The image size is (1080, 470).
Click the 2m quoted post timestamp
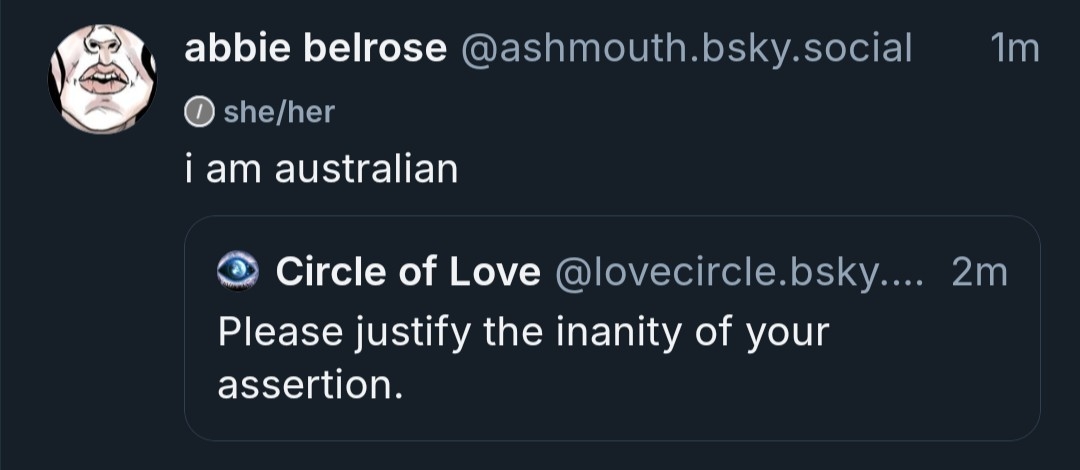[979, 271]
